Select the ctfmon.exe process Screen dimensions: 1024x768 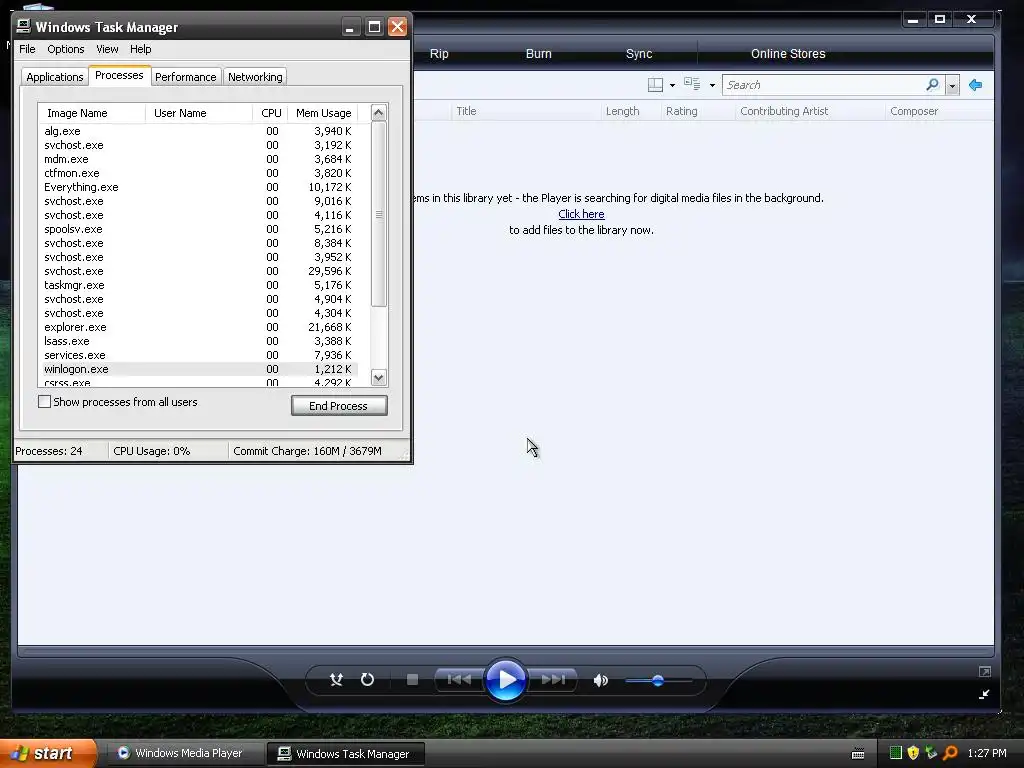(198, 173)
